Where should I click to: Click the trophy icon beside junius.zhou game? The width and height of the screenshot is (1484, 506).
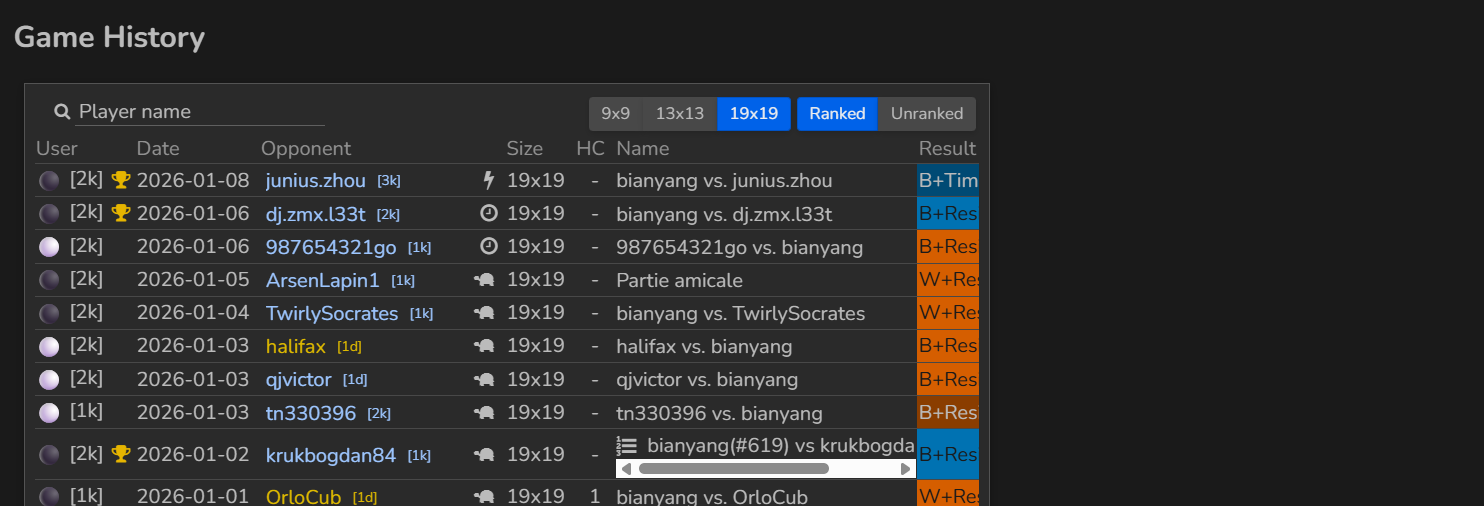point(121,180)
